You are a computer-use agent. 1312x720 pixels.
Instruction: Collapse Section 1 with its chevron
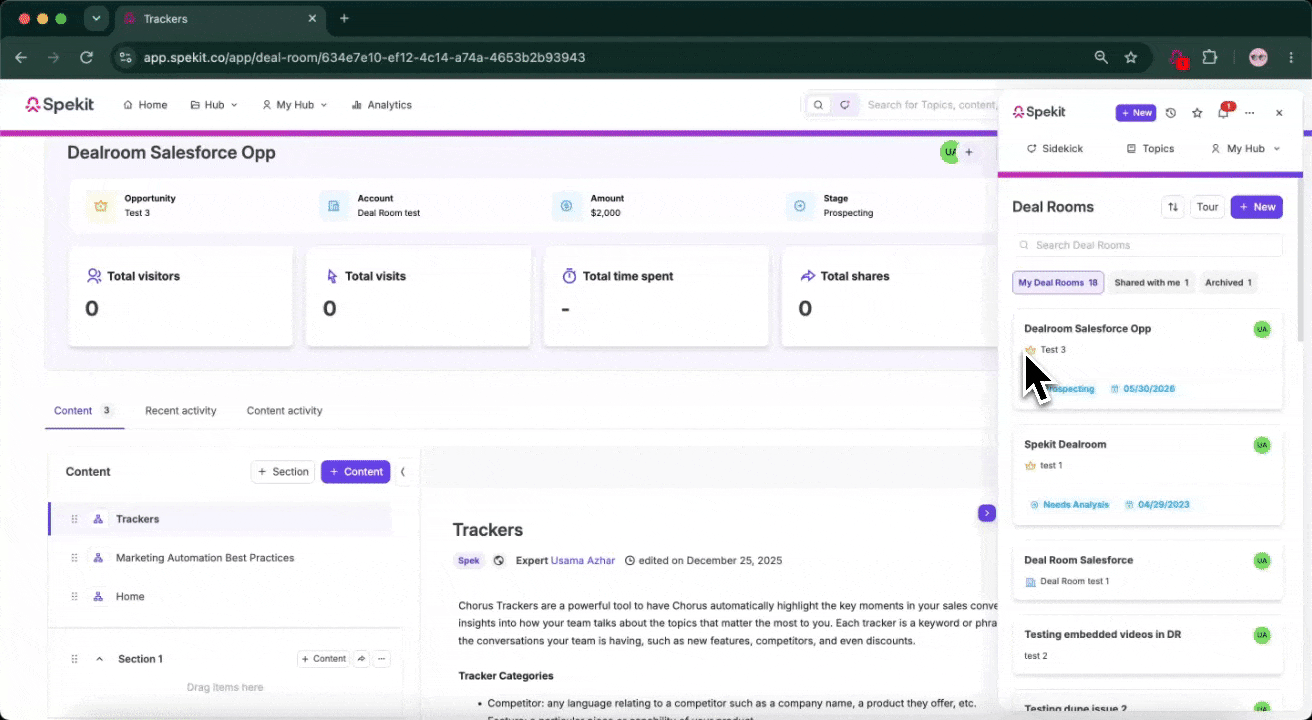[100, 659]
